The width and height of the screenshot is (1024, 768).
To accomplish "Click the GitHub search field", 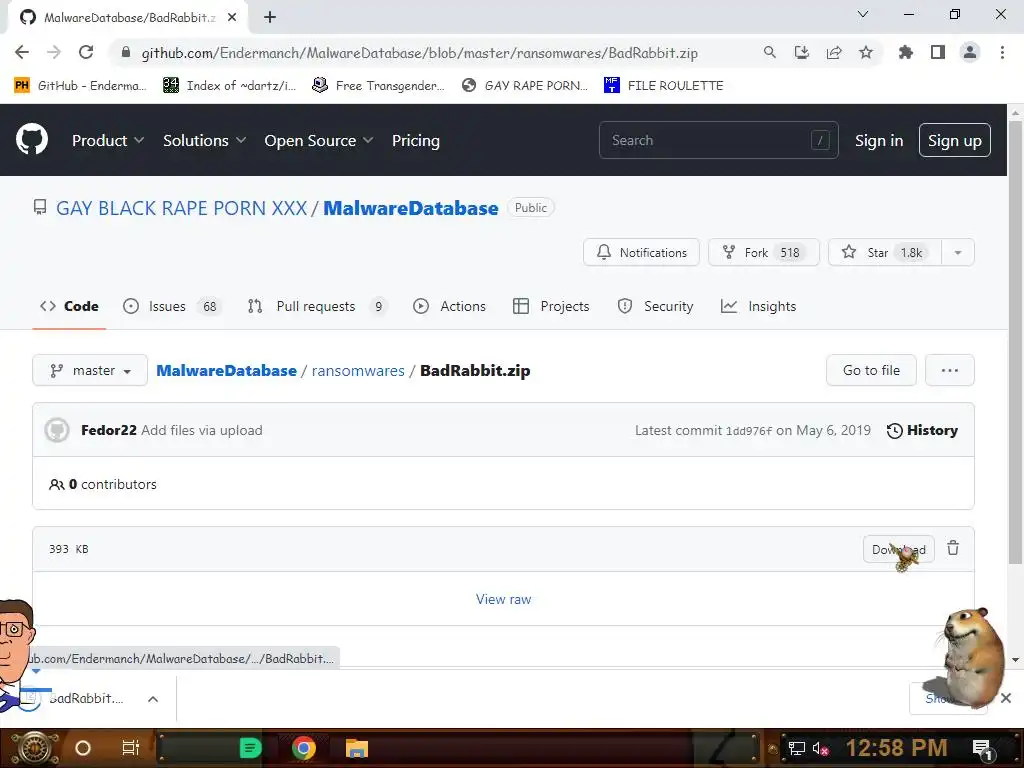I will [718, 140].
